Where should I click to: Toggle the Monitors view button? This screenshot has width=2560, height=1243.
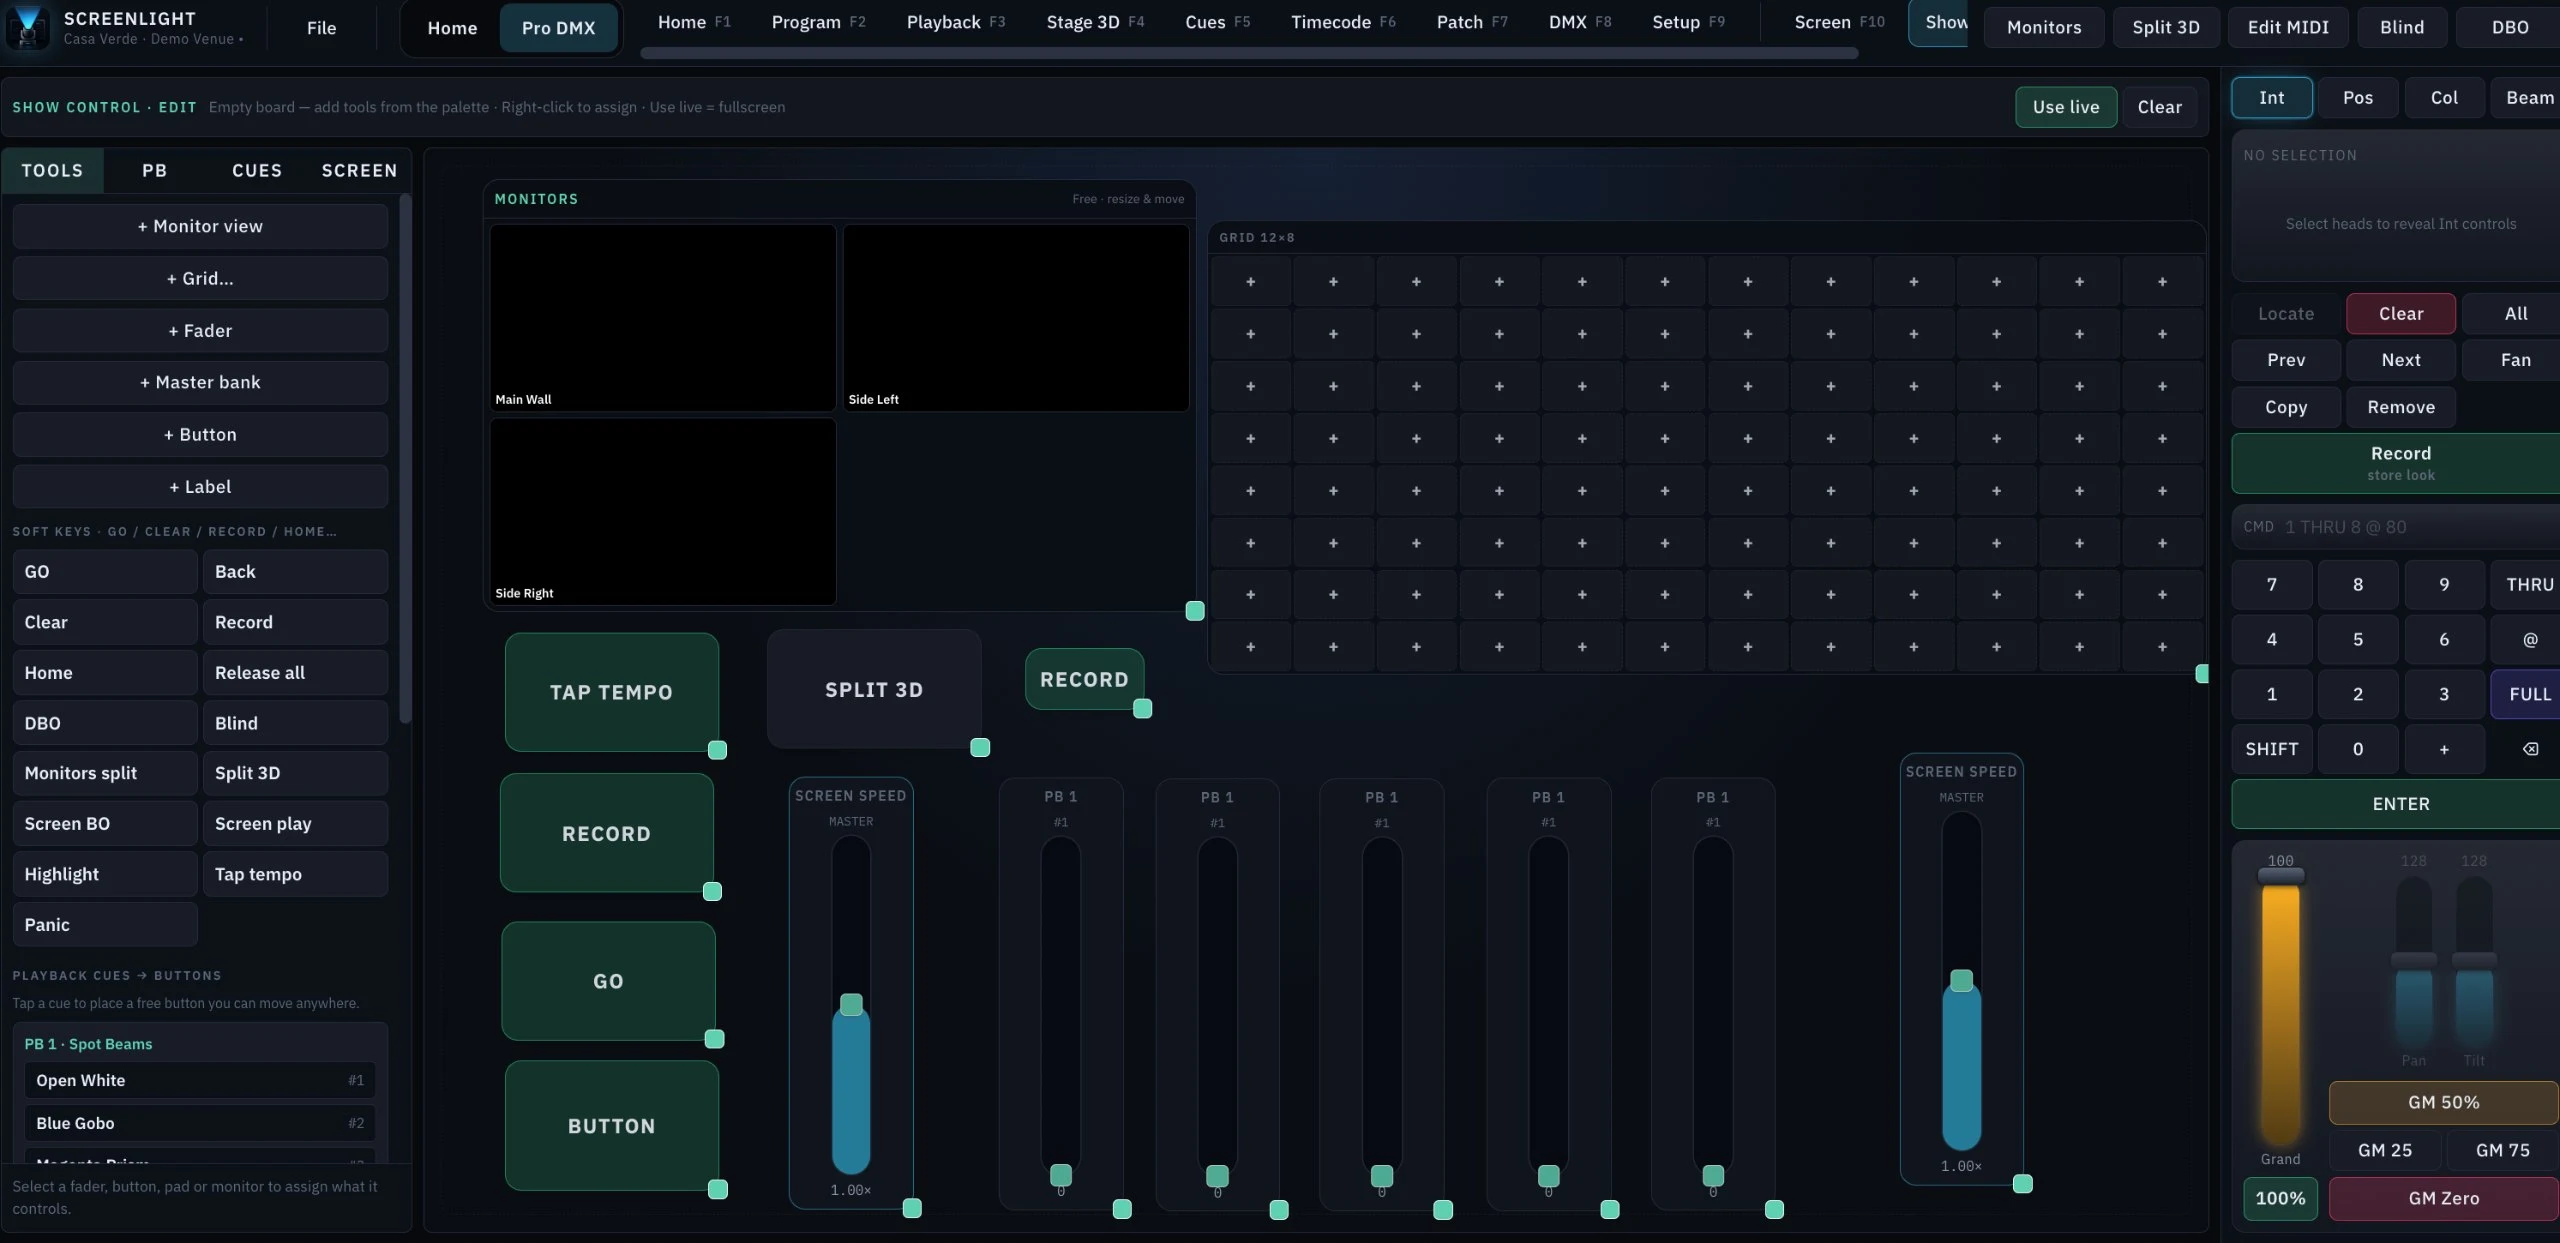[2044, 27]
